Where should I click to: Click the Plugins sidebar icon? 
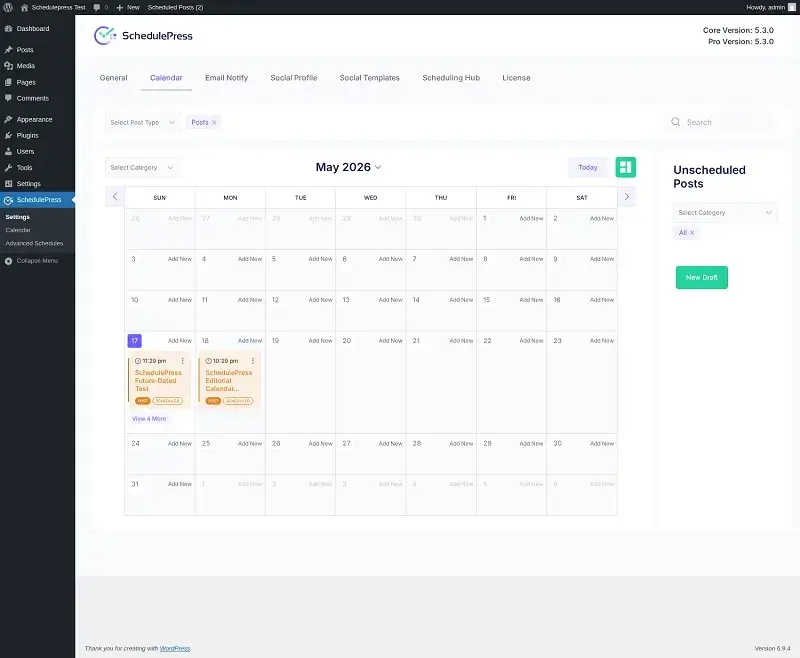(8, 135)
